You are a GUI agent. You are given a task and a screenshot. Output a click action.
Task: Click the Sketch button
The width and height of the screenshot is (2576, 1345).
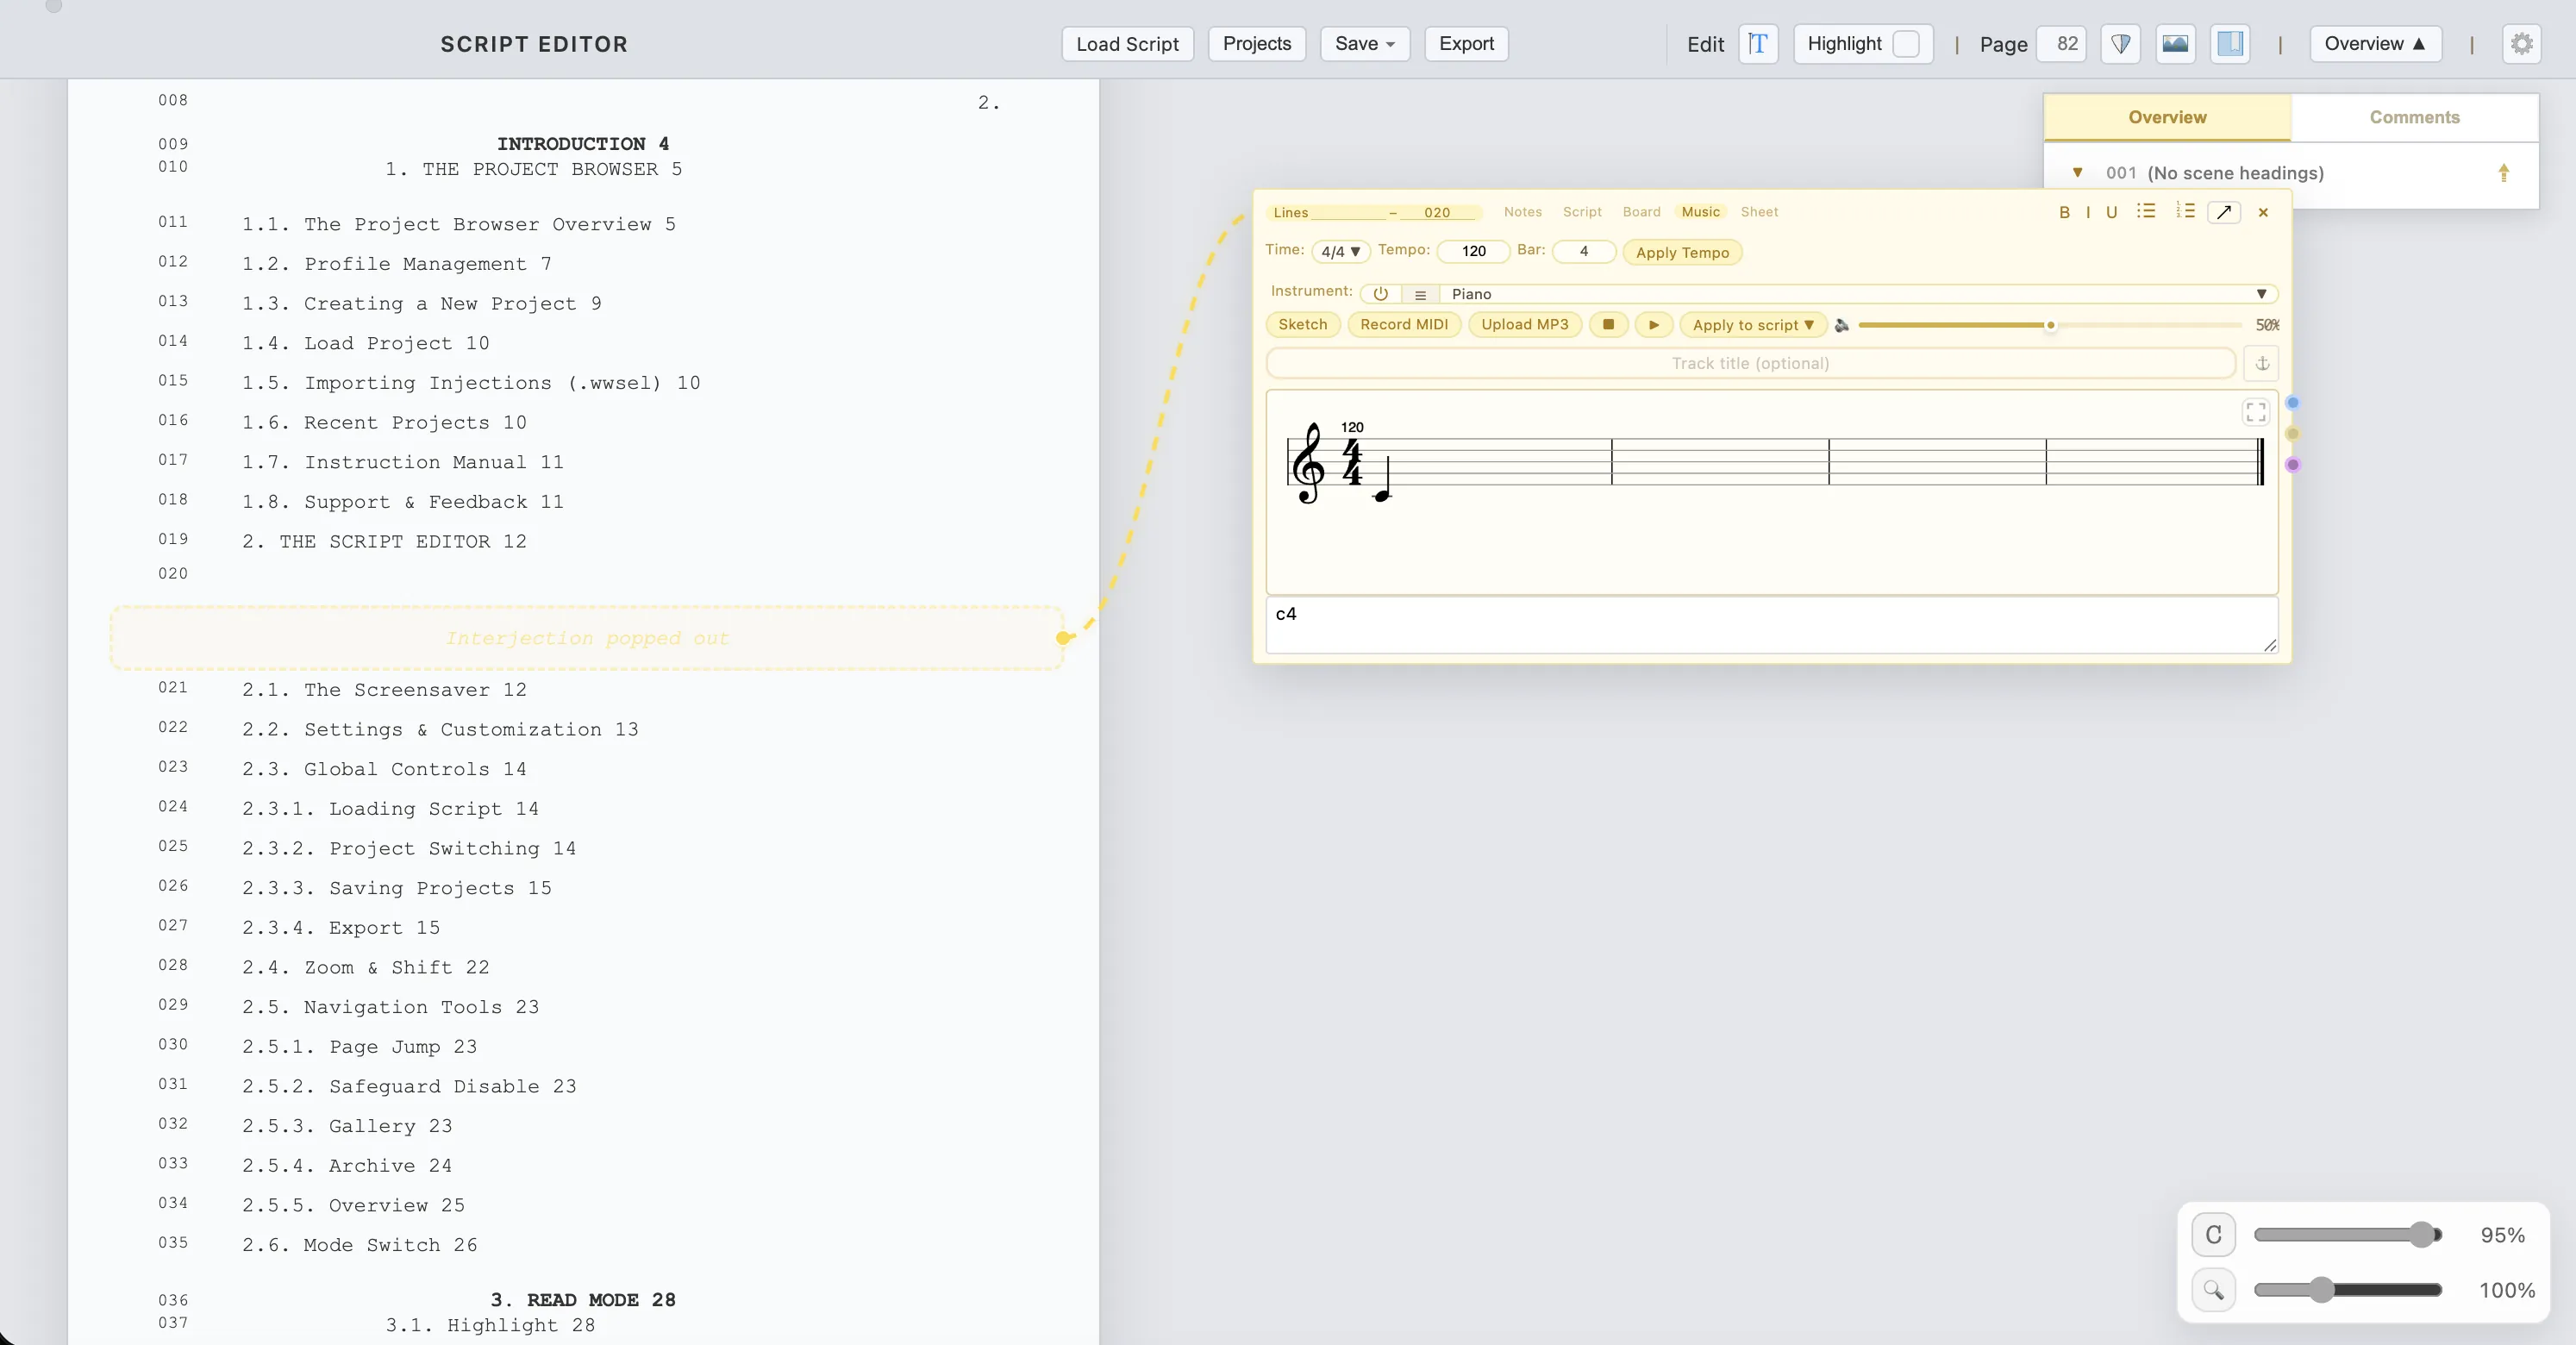pos(1302,324)
